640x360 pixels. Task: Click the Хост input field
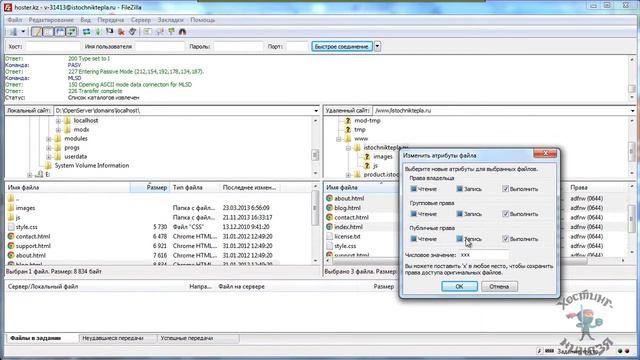[x=53, y=47]
